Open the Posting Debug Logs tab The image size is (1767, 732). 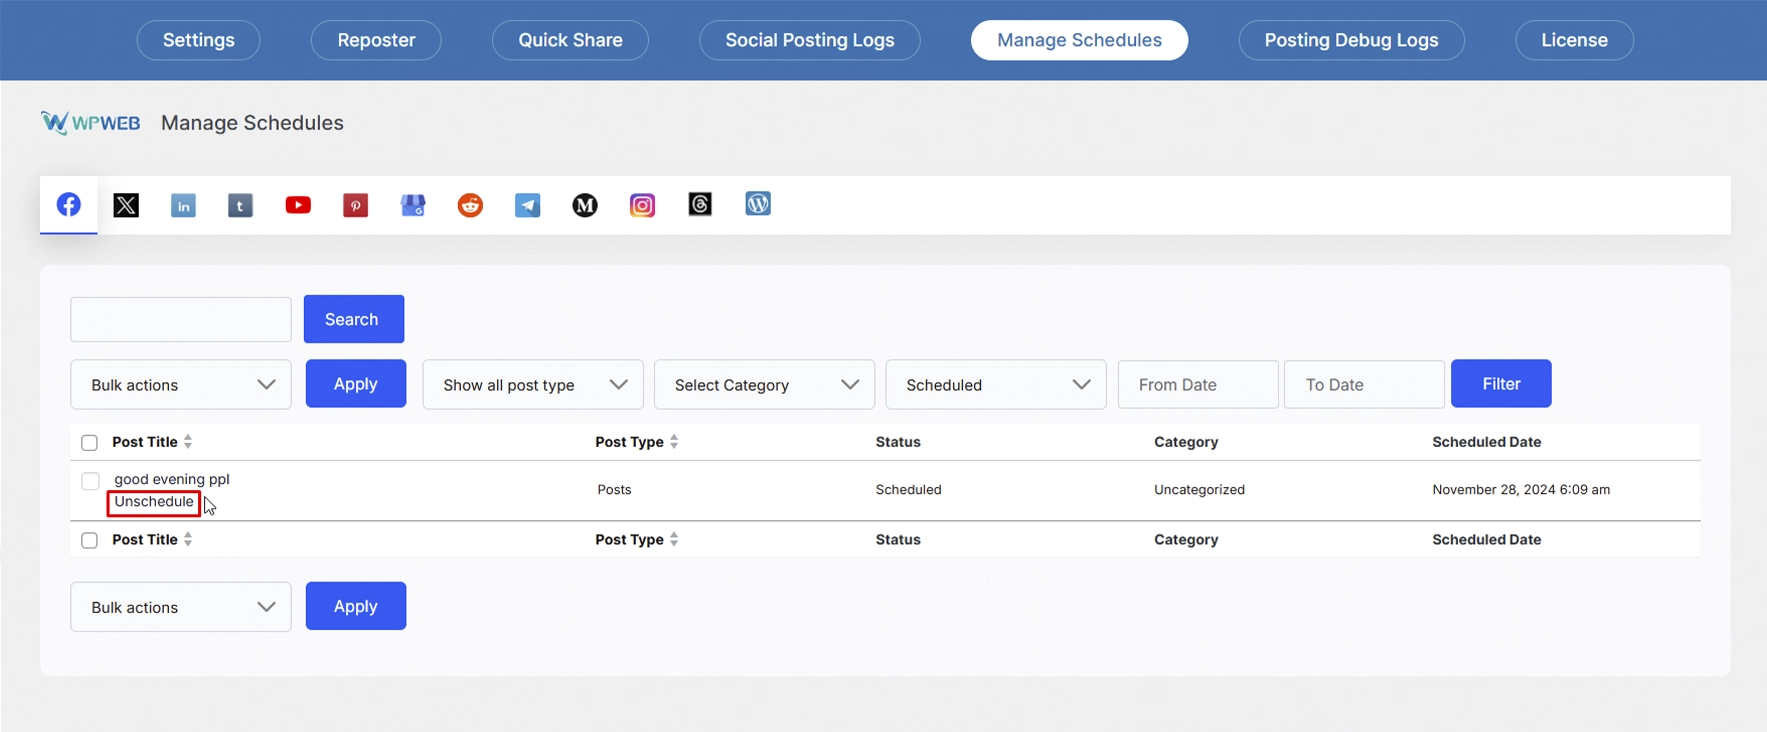pos(1352,40)
